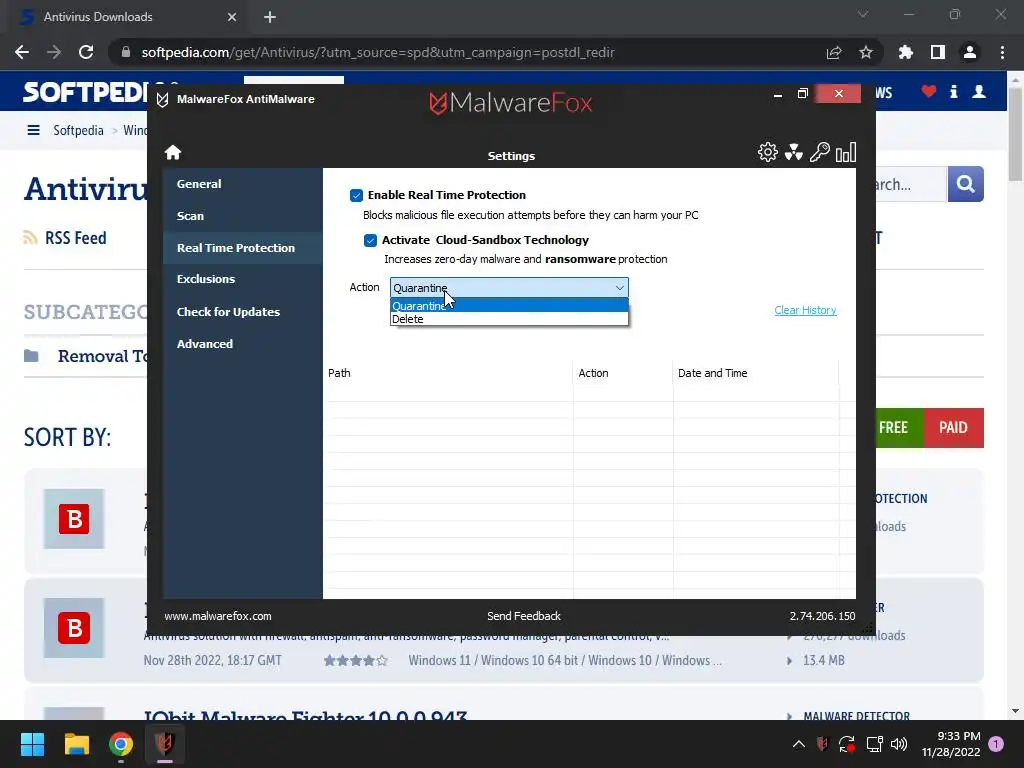Image resolution: width=1024 pixels, height=768 pixels.
Task: Click the Path column header
Action: click(448, 374)
